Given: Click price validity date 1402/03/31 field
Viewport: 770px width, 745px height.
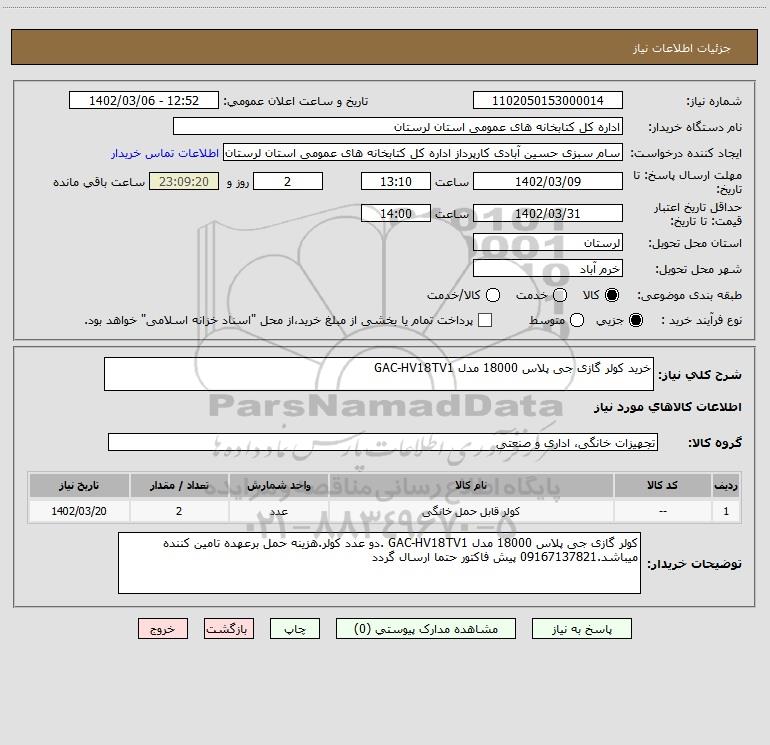Looking at the screenshot, I should pos(548,213).
